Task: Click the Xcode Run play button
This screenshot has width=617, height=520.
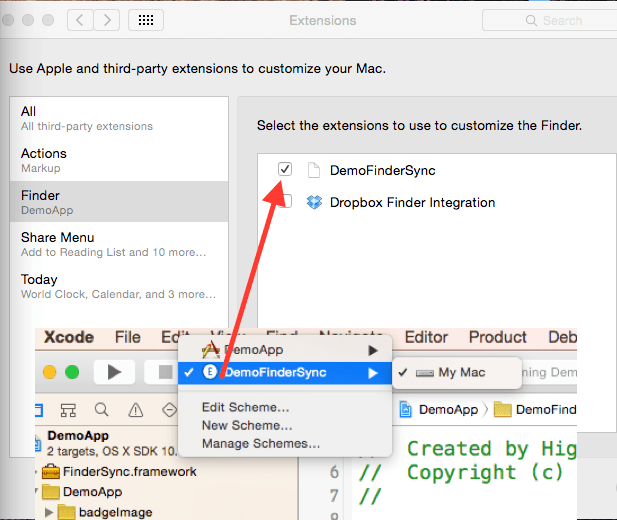Action: [x=114, y=372]
